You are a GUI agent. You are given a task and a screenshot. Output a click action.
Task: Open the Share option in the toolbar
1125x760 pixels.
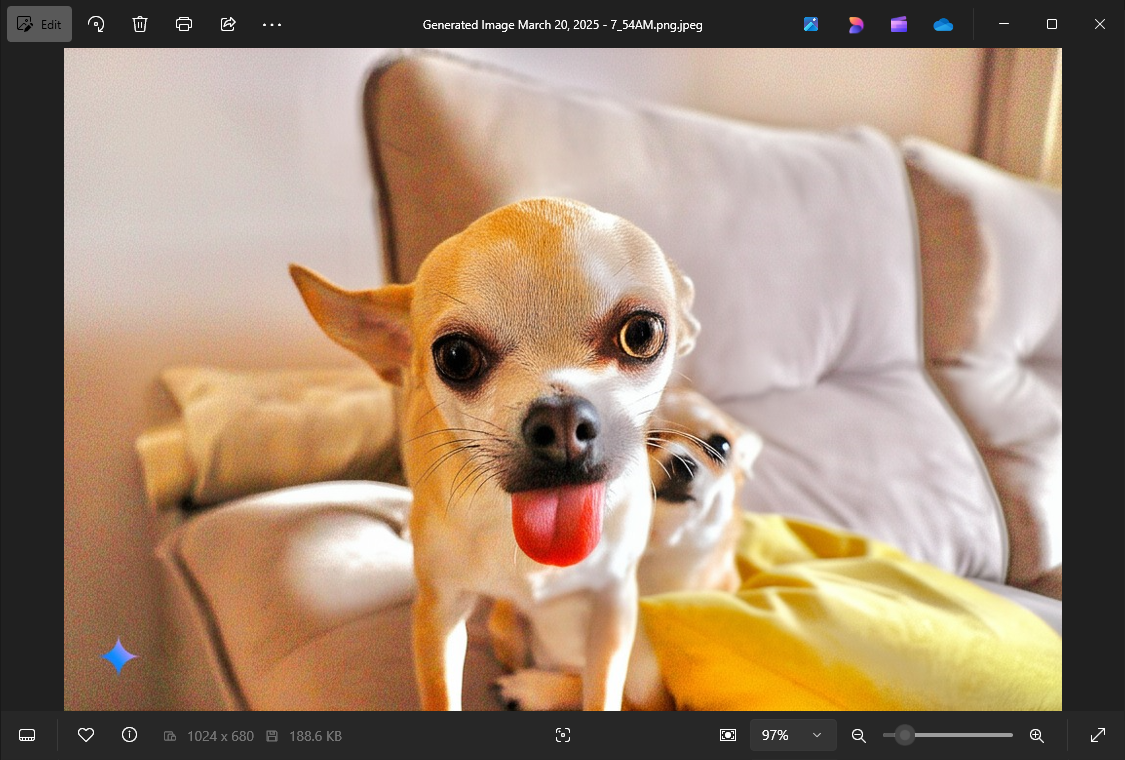coord(228,24)
